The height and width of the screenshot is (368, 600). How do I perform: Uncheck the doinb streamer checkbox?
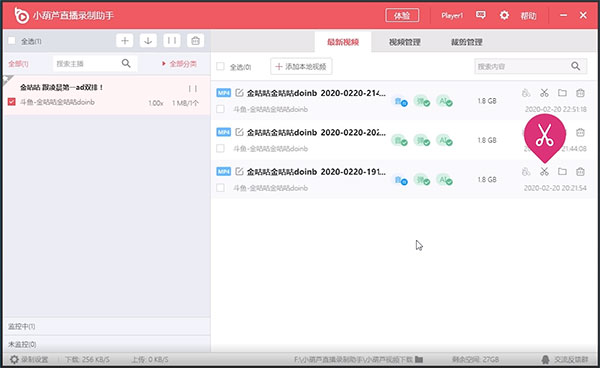pyautogui.click(x=11, y=102)
